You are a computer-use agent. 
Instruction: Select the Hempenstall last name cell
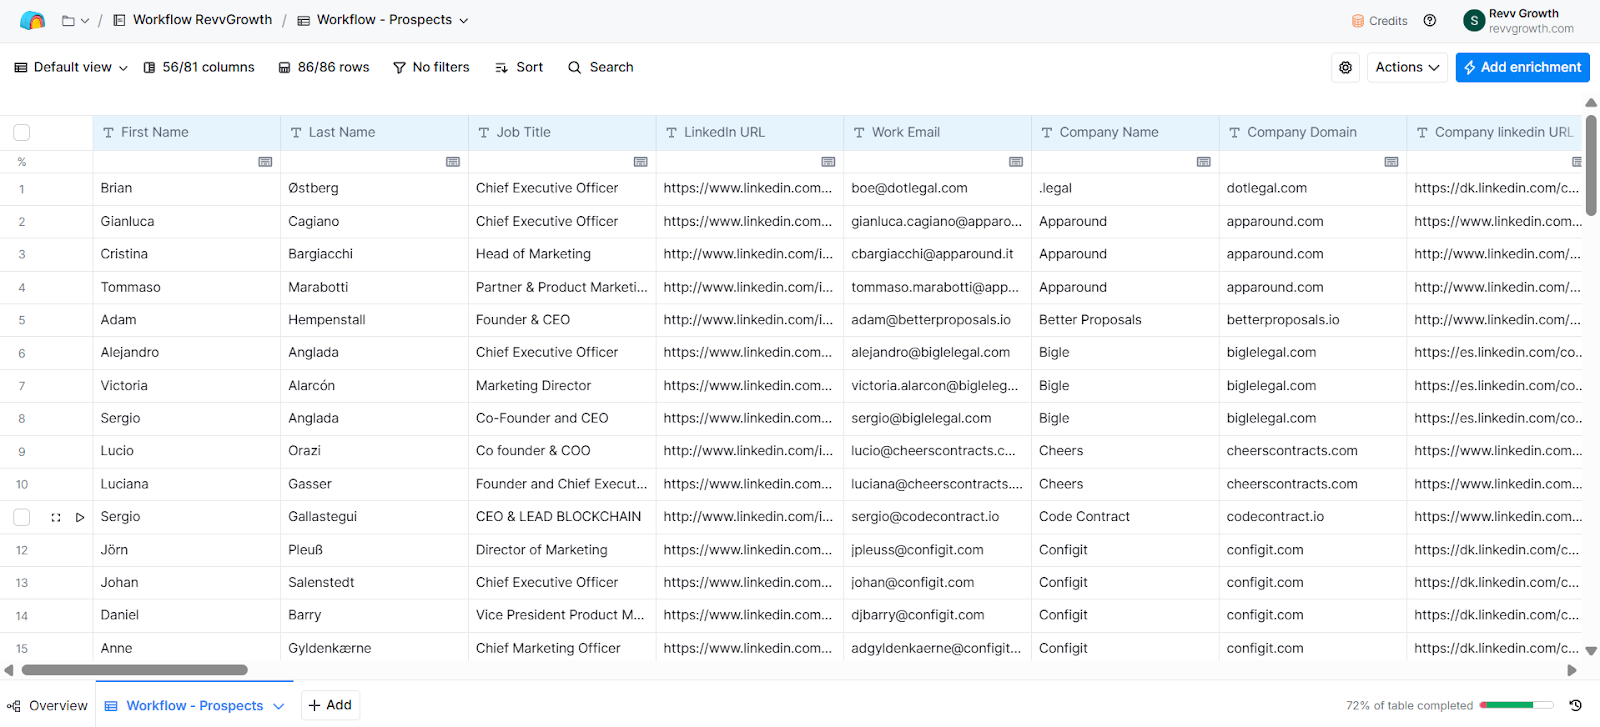coord(374,320)
